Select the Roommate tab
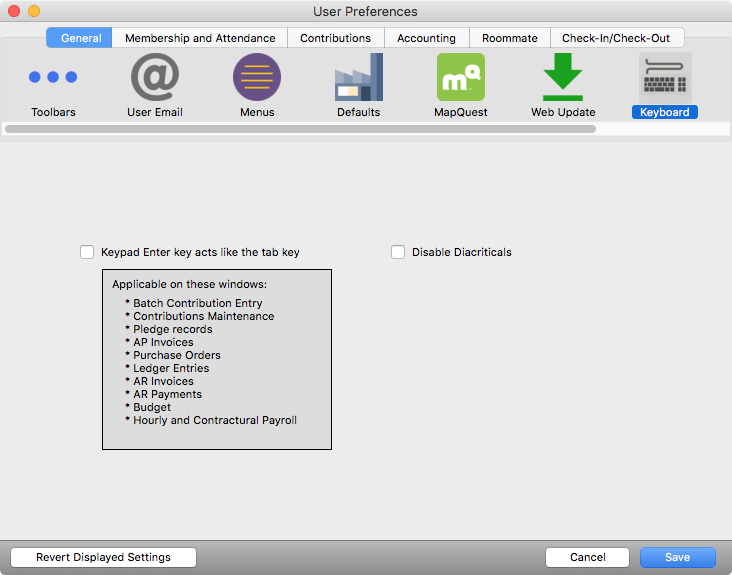The height and width of the screenshot is (575, 732). [509, 38]
